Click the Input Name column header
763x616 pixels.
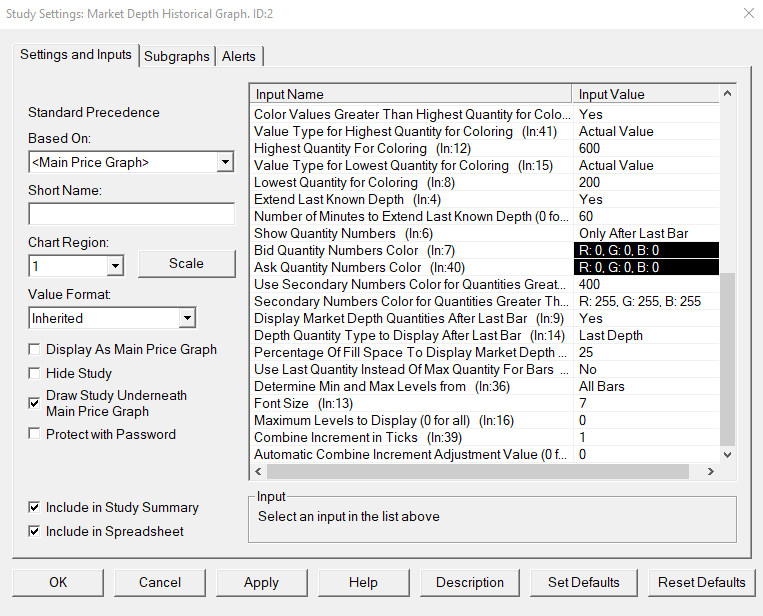[411, 94]
